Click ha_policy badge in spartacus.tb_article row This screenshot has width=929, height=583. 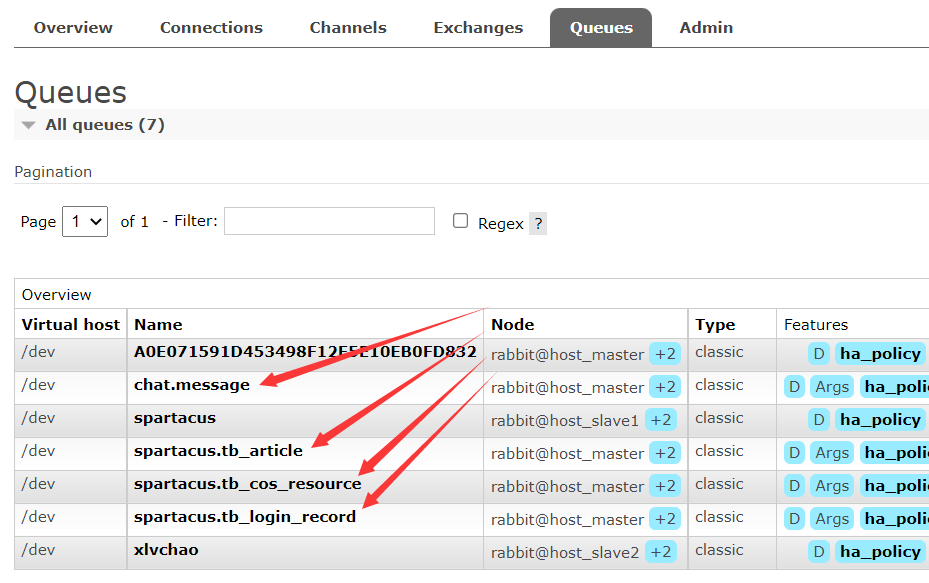(x=895, y=453)
